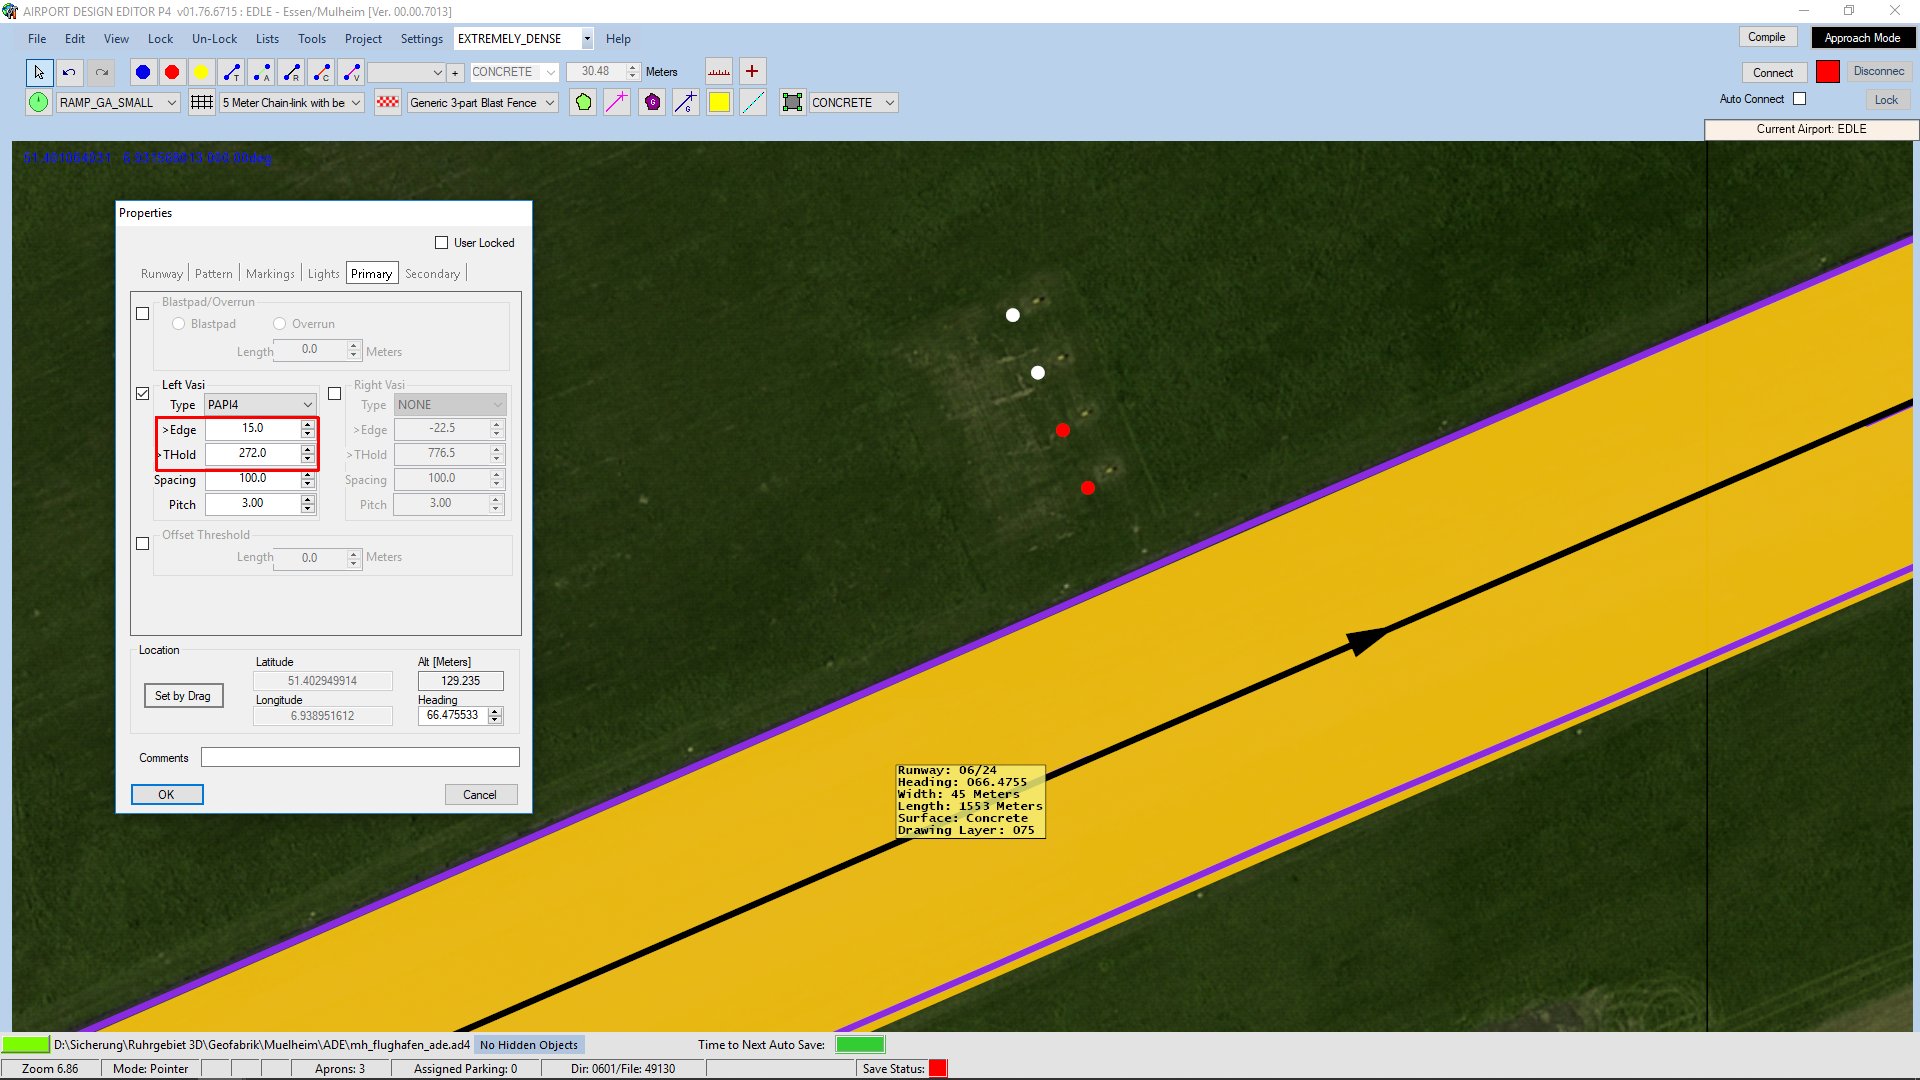Viewport: 1920px width, 1080px height.
Task: Click the red checkered blast fence icon
Action: (x=388, y=102)
